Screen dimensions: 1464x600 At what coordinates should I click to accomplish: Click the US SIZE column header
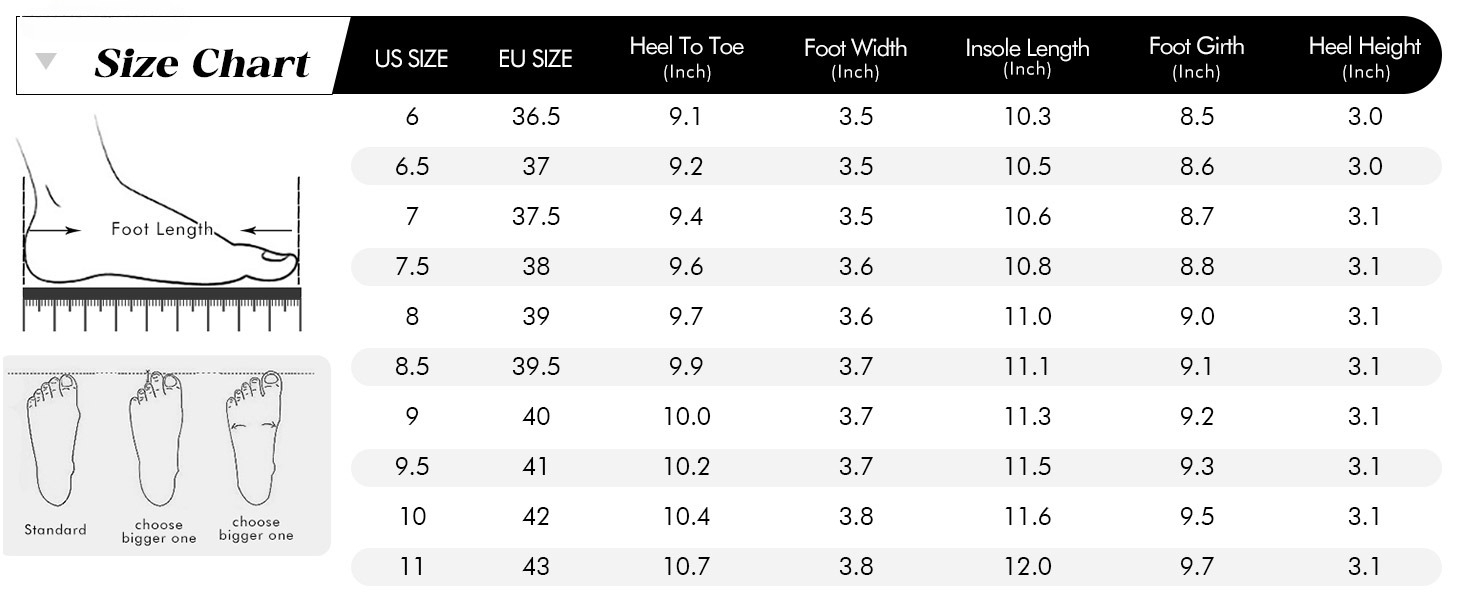point(412,59)
